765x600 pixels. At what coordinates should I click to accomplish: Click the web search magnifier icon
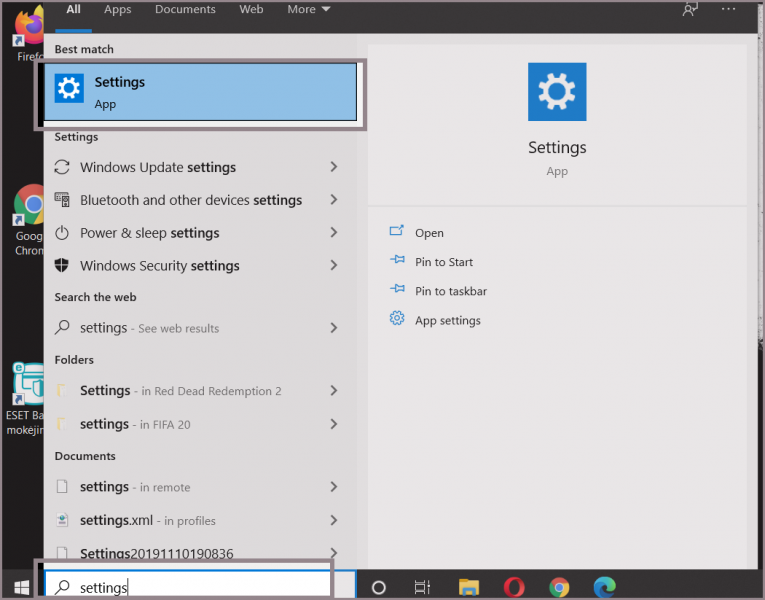point(62,327)
